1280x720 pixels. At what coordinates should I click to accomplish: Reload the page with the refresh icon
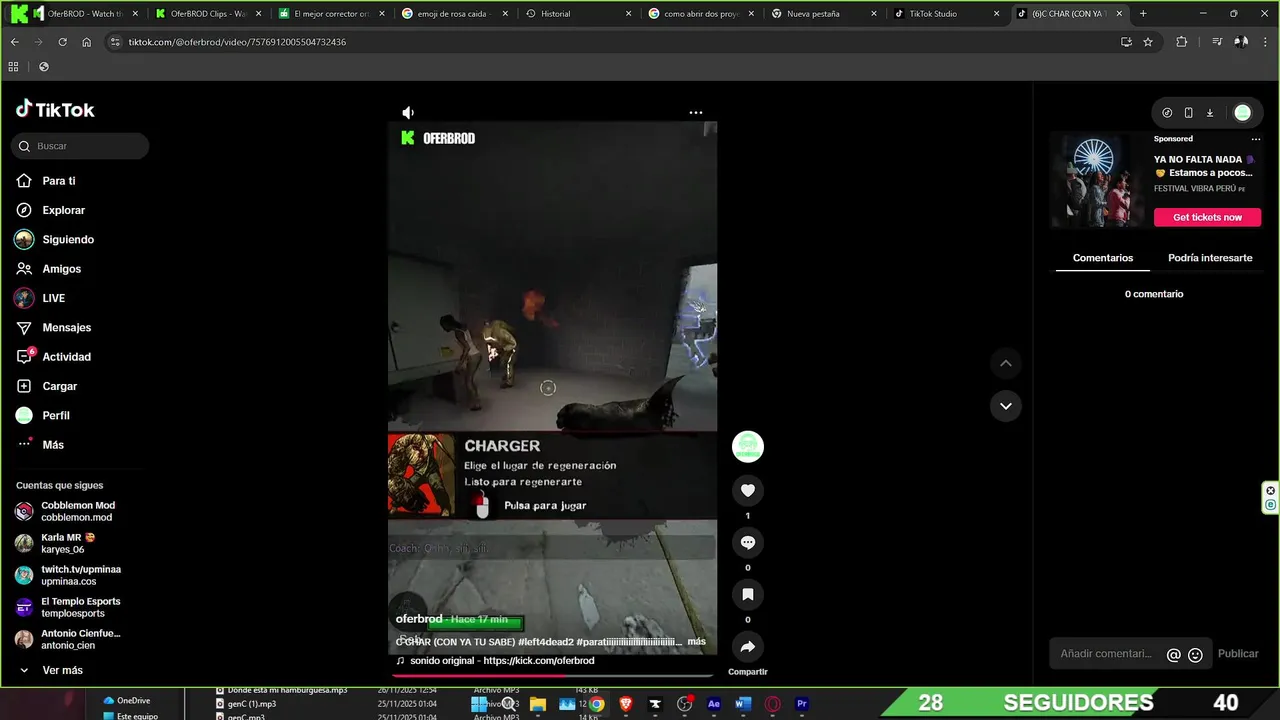pyautogui.click(x=62, y=42)
